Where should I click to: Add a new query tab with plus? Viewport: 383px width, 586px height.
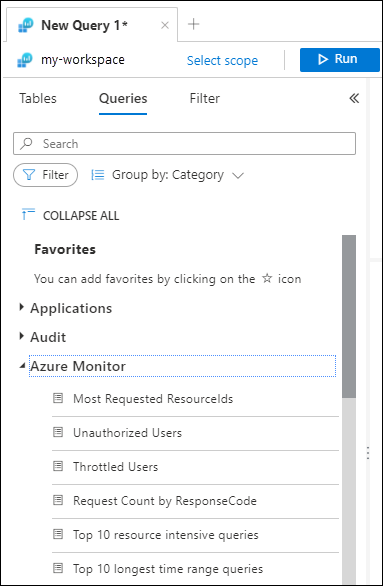[x=194, y=24]
